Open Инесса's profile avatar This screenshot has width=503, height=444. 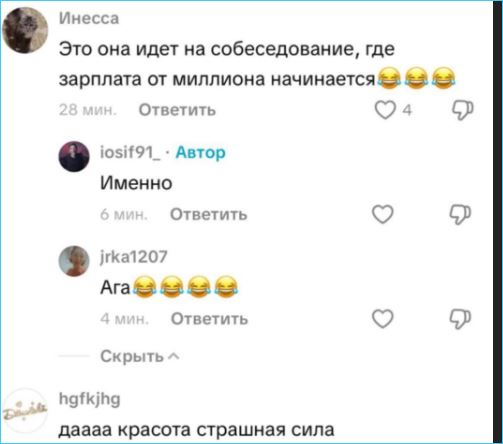click(25, 30)
